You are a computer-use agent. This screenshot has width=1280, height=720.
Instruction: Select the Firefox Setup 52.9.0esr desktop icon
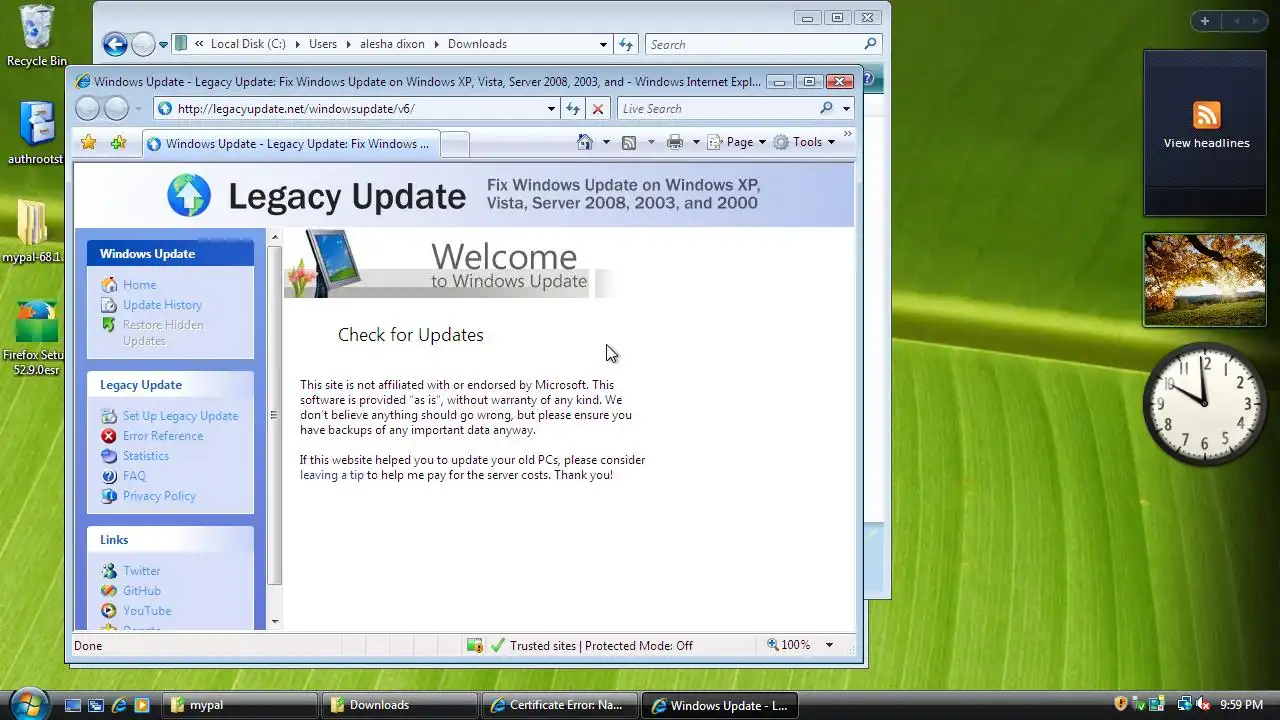coord(33,337)
